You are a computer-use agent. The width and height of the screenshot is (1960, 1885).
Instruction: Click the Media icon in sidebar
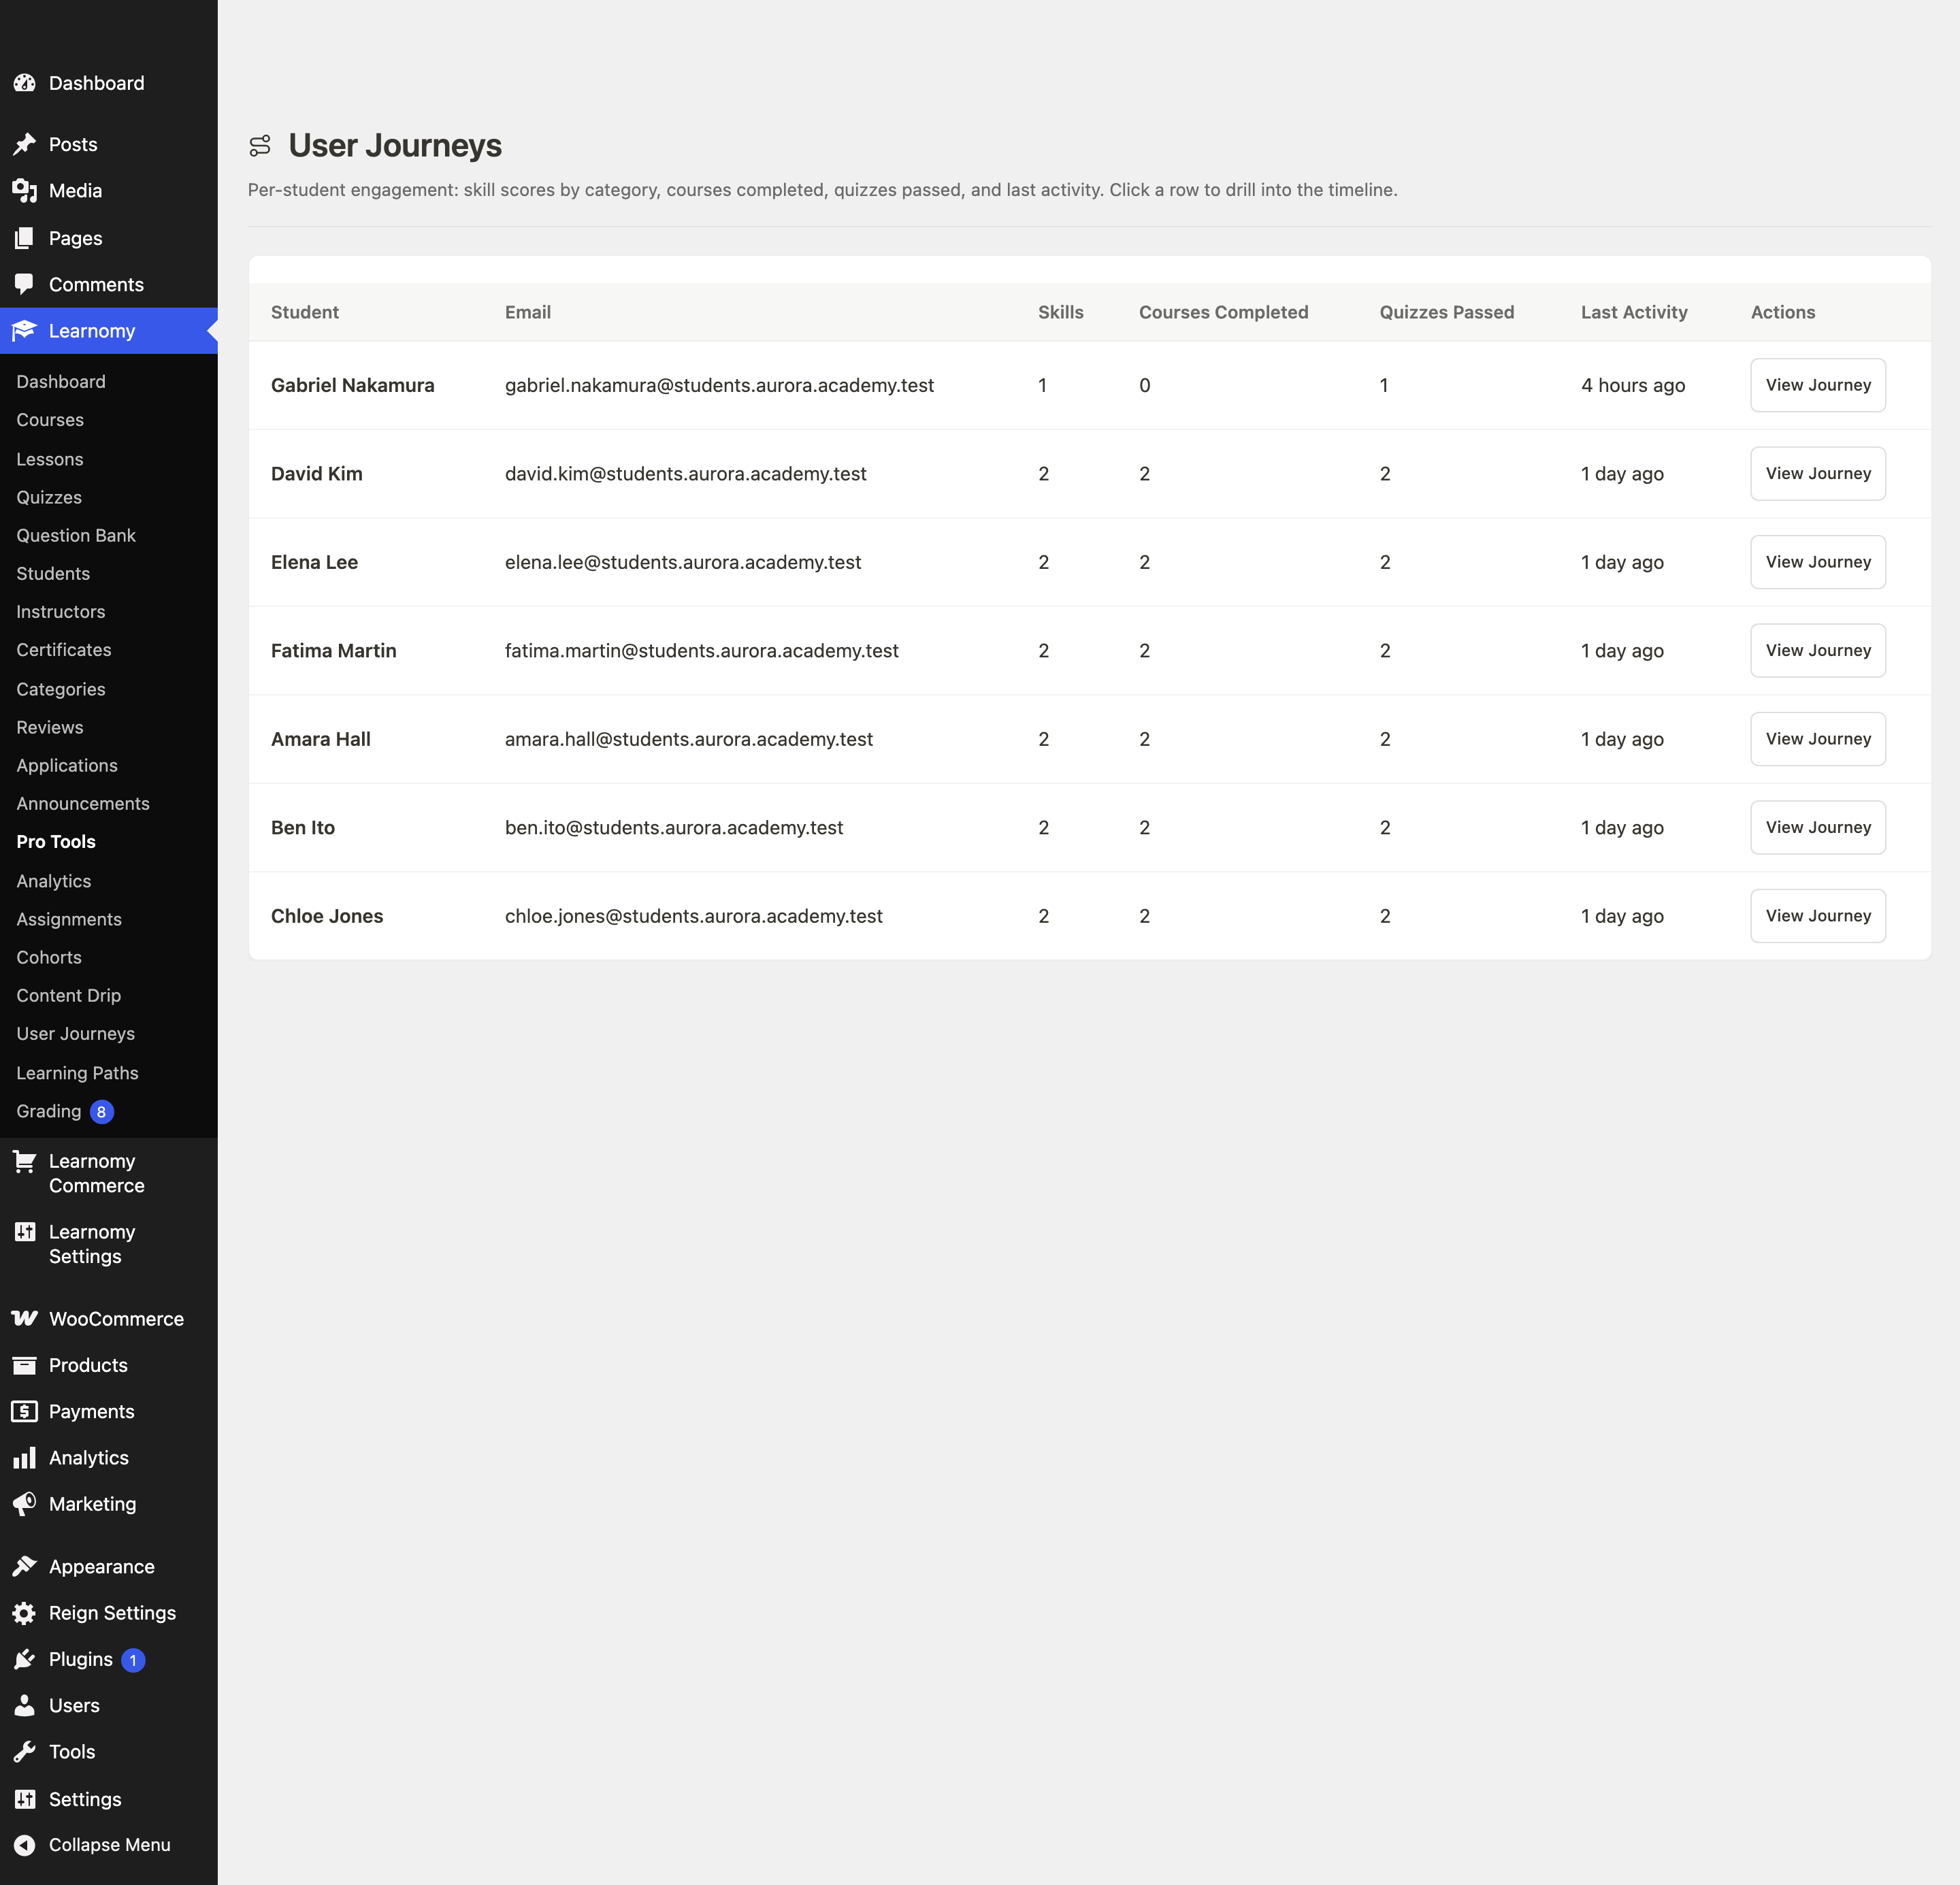pos(25,190)
